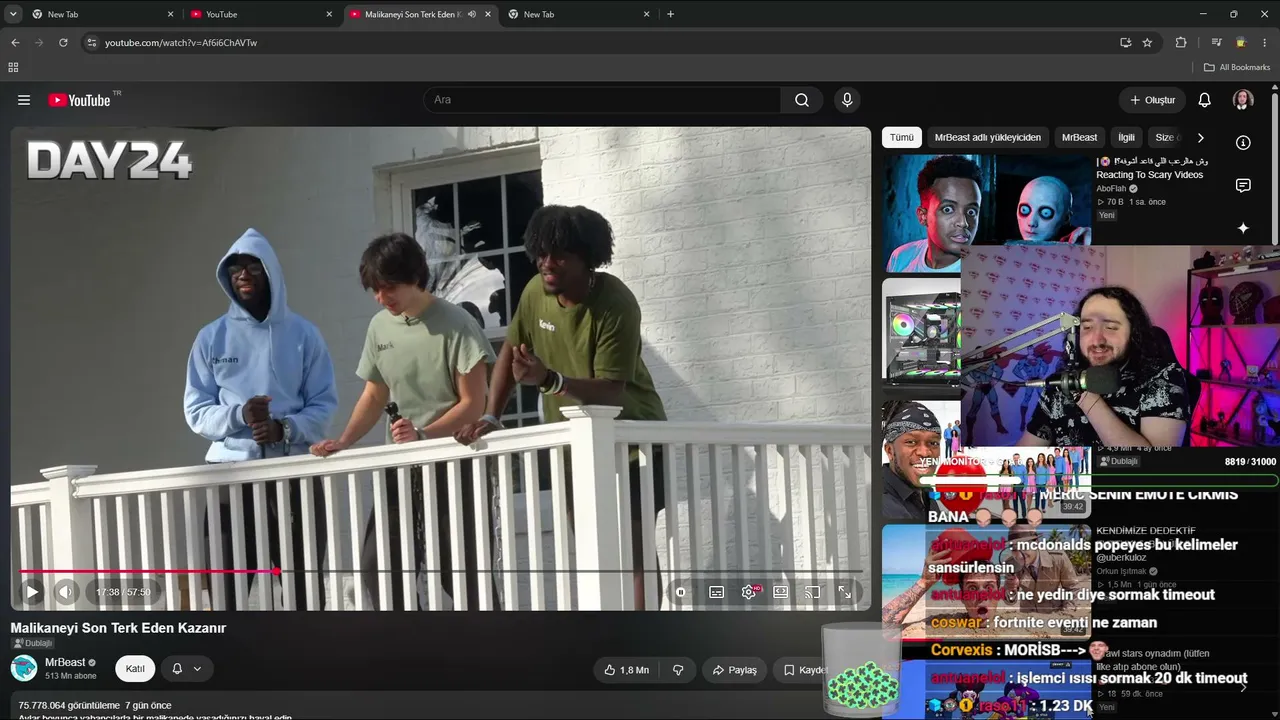Join the channel with Katıl
Screen dimensions: 1280x720
(x=135, y=669)
